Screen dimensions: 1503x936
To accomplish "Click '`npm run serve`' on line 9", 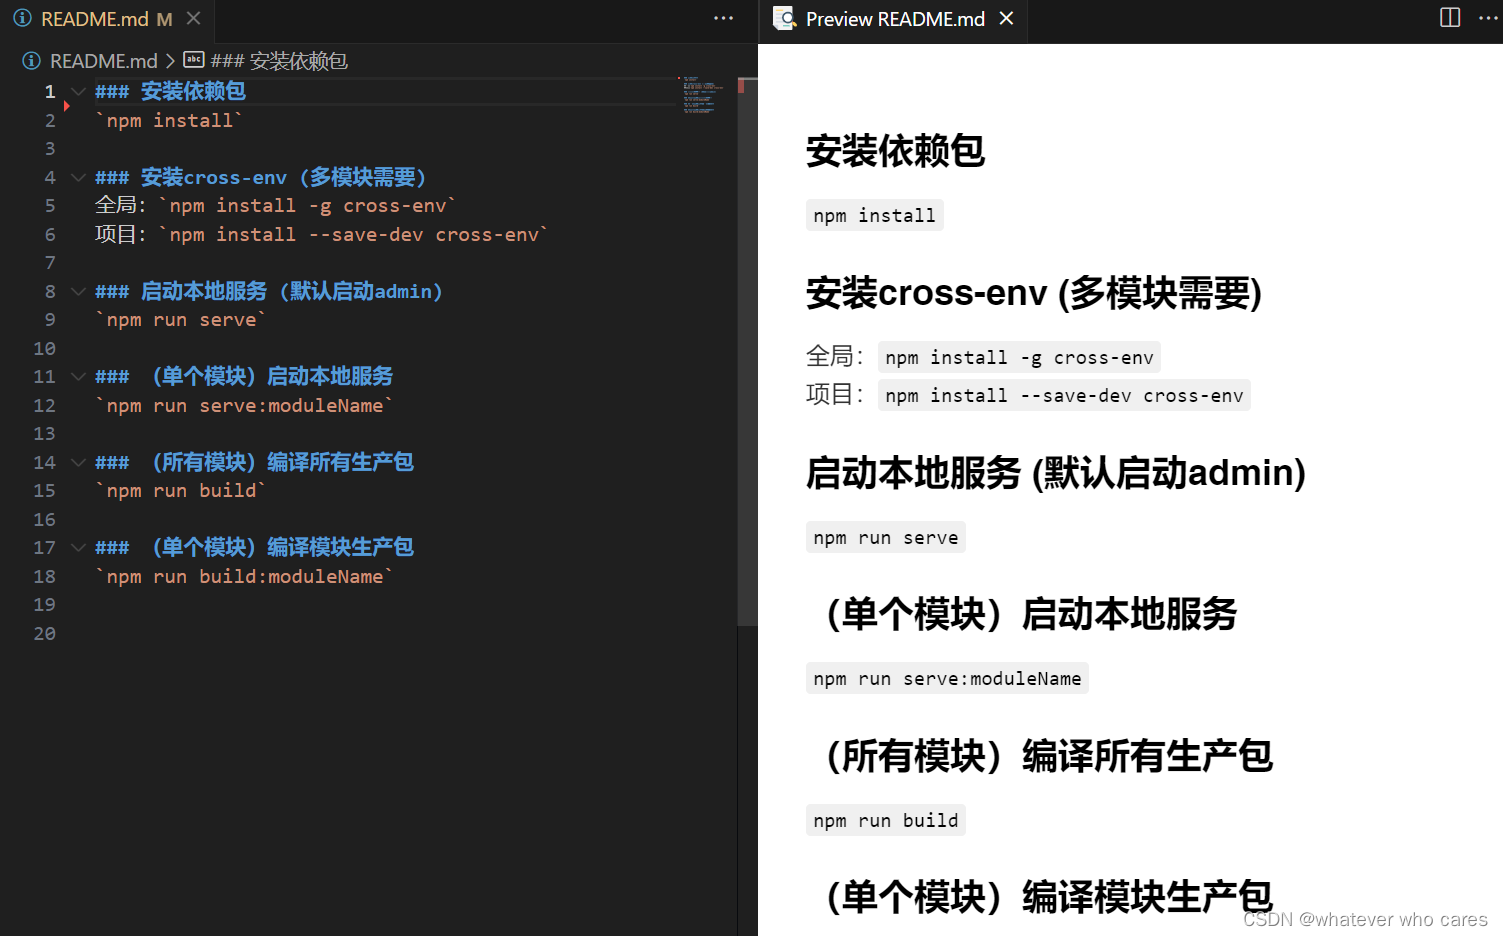I will tap(181, 320).
